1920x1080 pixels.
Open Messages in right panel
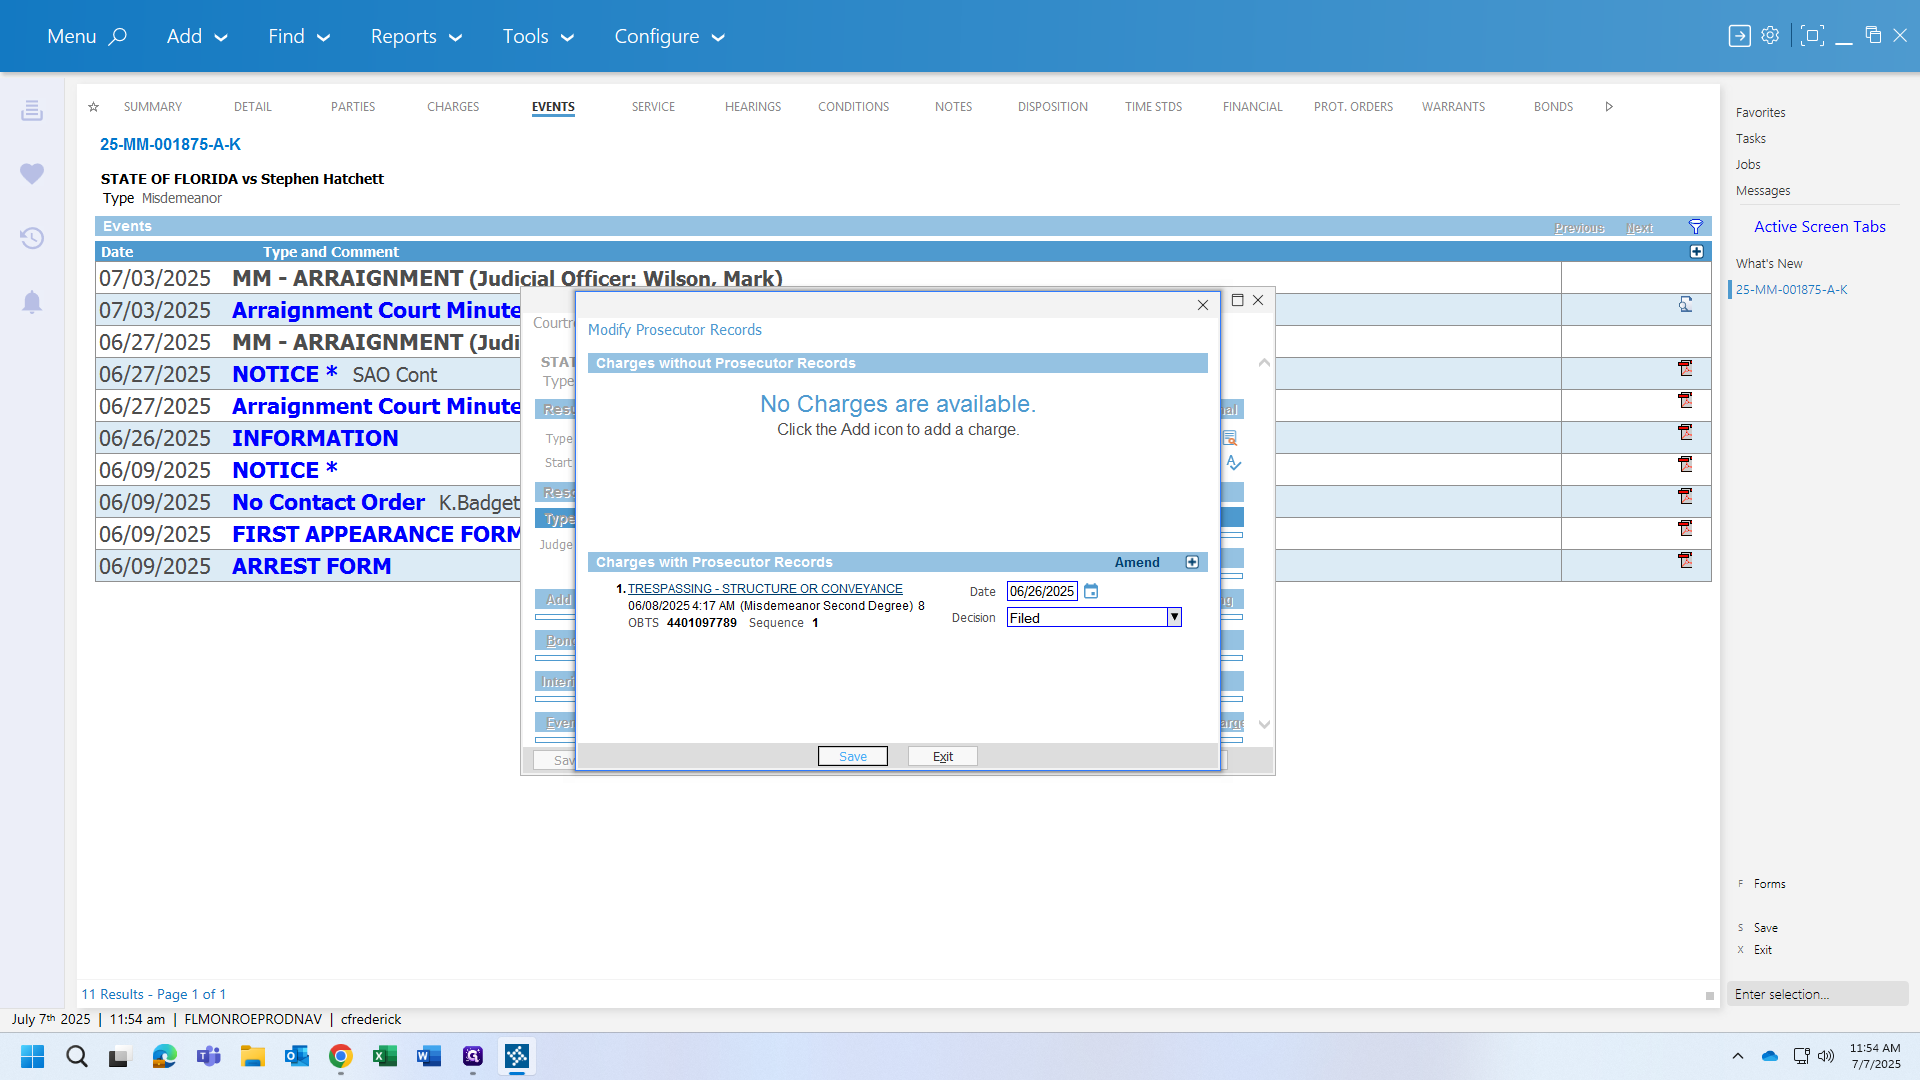tap(1762, 191)
